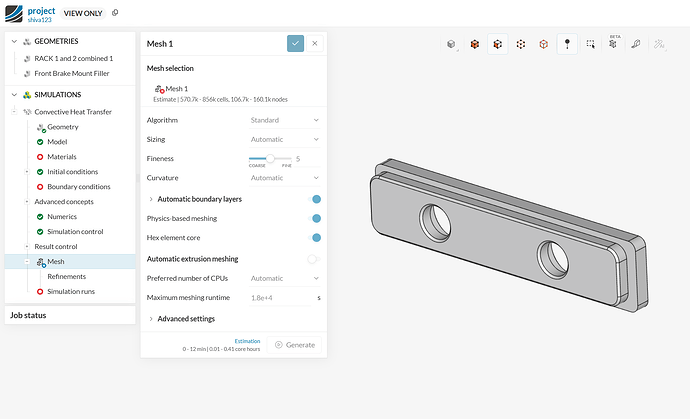Click the GEOMETRIES section icon

pyautogui.click(x=27, y=41)
